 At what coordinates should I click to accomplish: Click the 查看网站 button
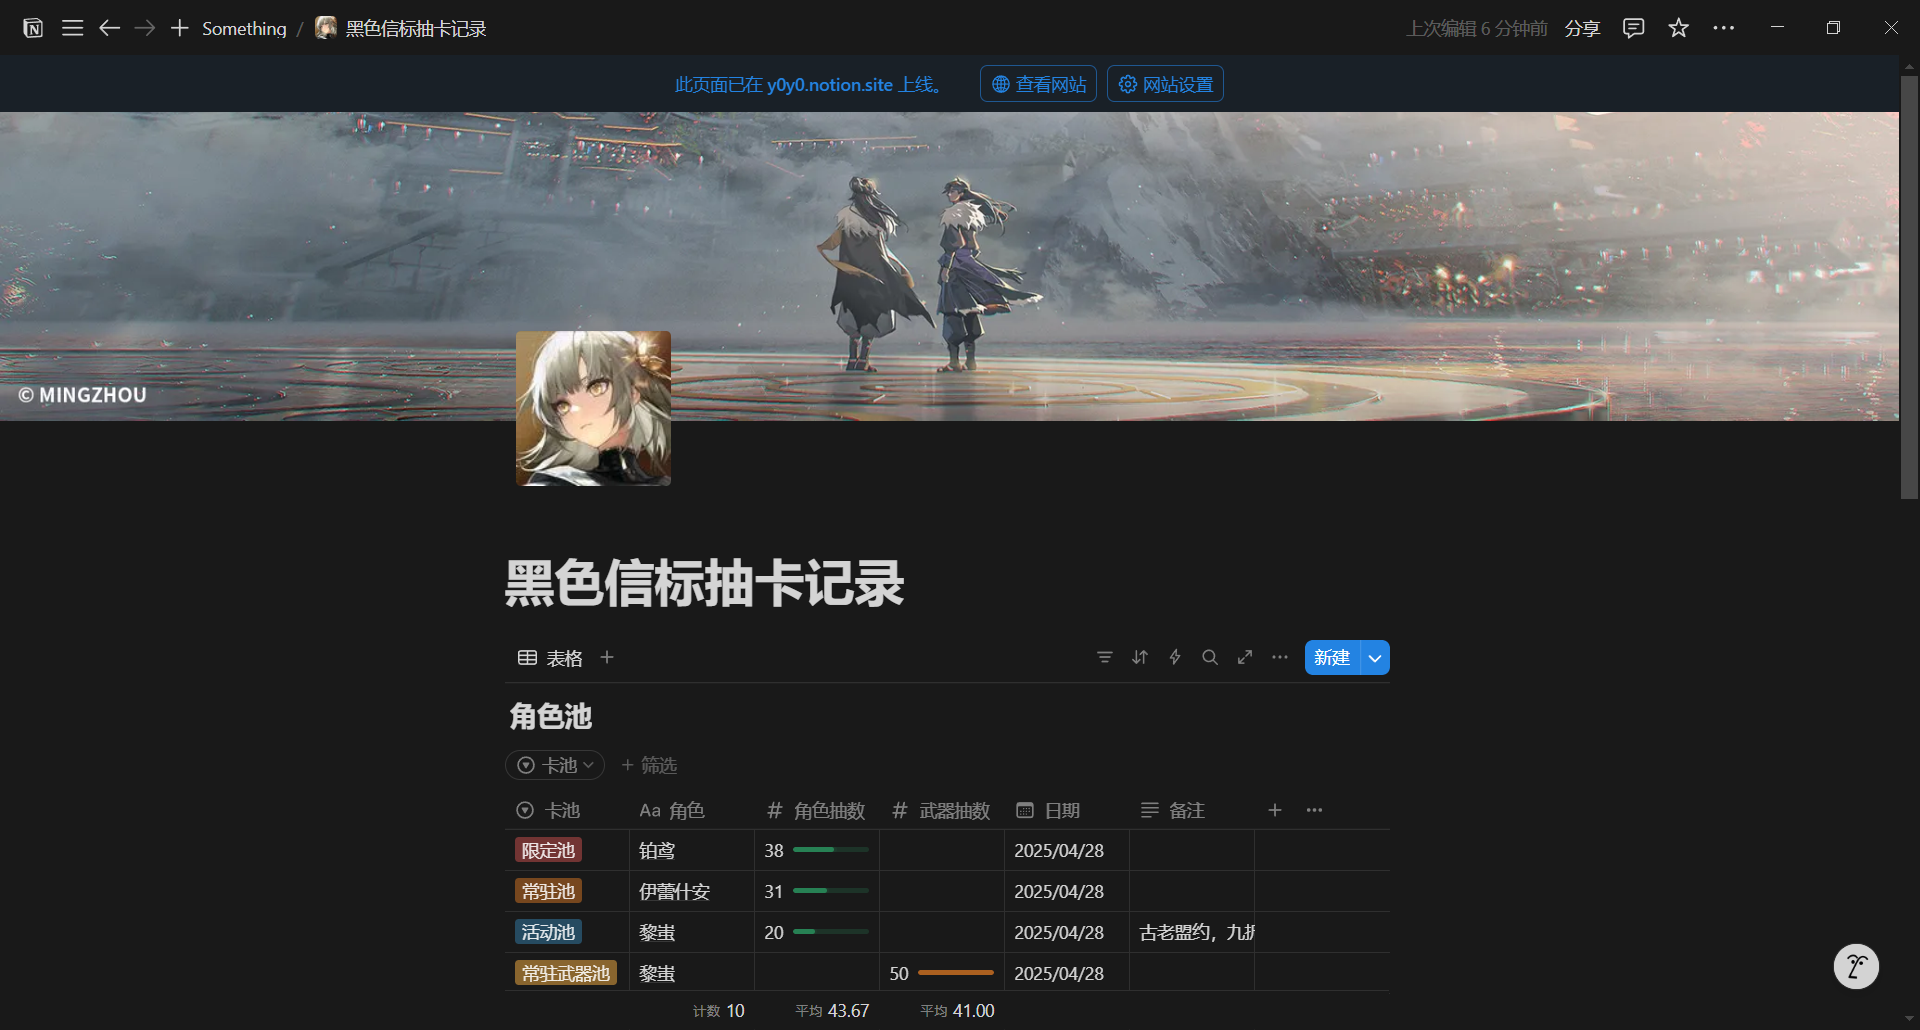[x=1037, y=83]
